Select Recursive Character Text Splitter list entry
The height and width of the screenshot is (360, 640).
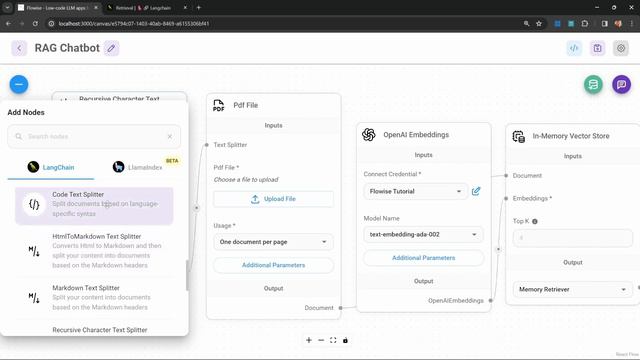[x=94, y=330]
